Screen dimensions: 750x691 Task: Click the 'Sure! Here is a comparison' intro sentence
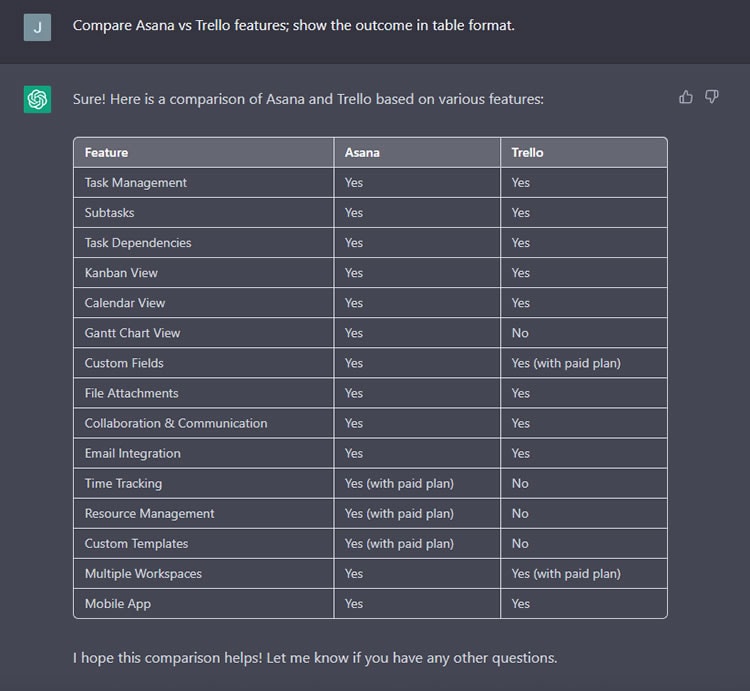click(308, 99)
